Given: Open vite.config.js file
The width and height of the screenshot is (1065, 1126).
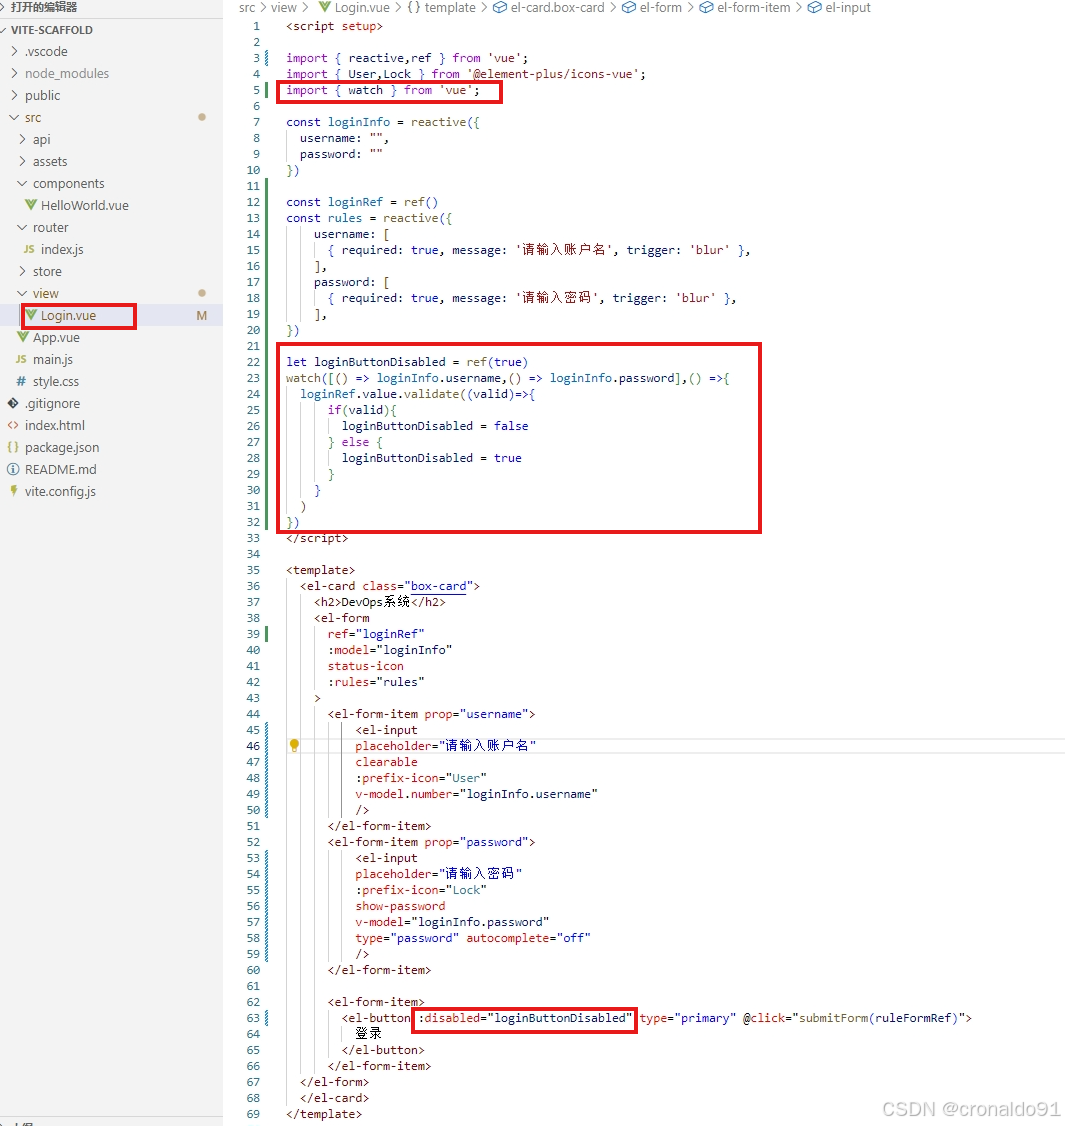Looking at the screenshot, I should point(60,491).
